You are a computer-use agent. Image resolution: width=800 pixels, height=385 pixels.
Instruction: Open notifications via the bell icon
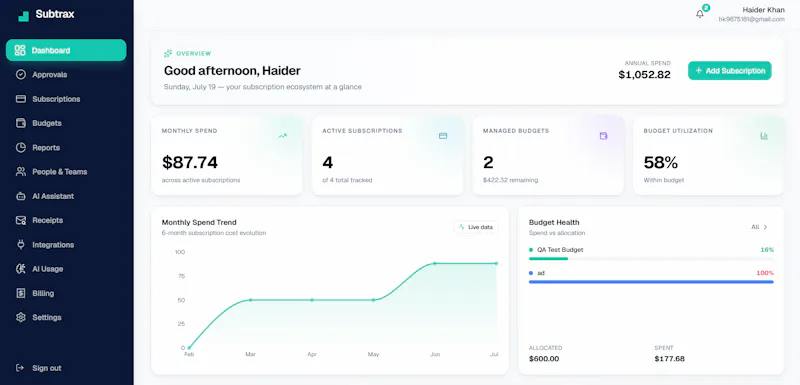tap(699, 14)
